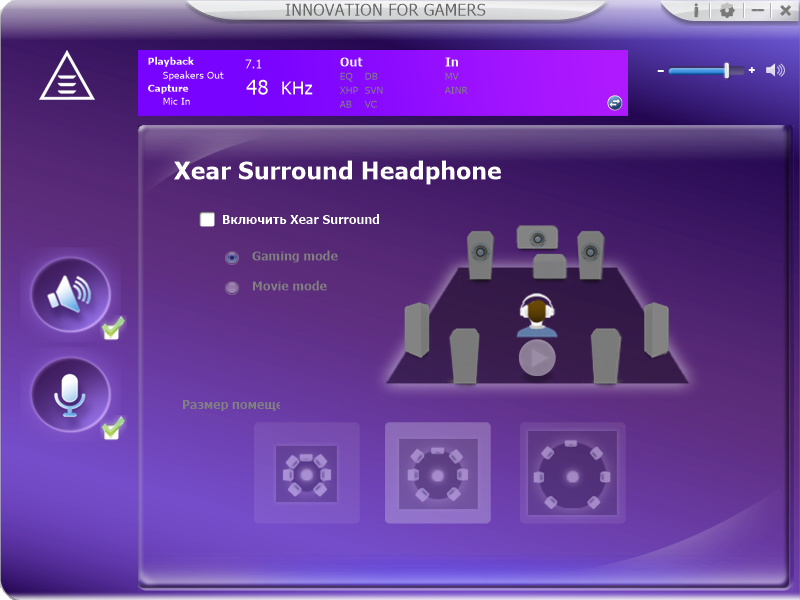Click the XHP output indicator
800x600 pixels.
[x=349, y=90]
